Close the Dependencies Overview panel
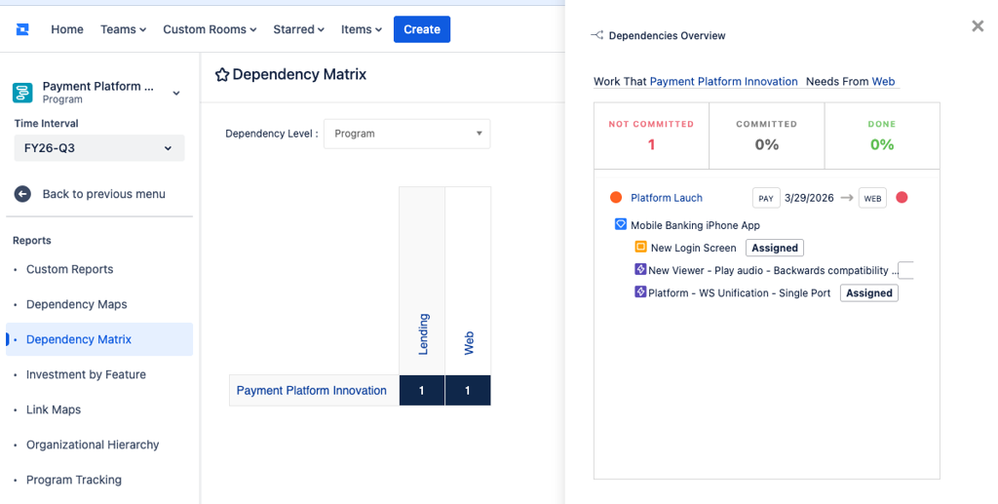The image size is (998, 504). [x=978, y=25]
